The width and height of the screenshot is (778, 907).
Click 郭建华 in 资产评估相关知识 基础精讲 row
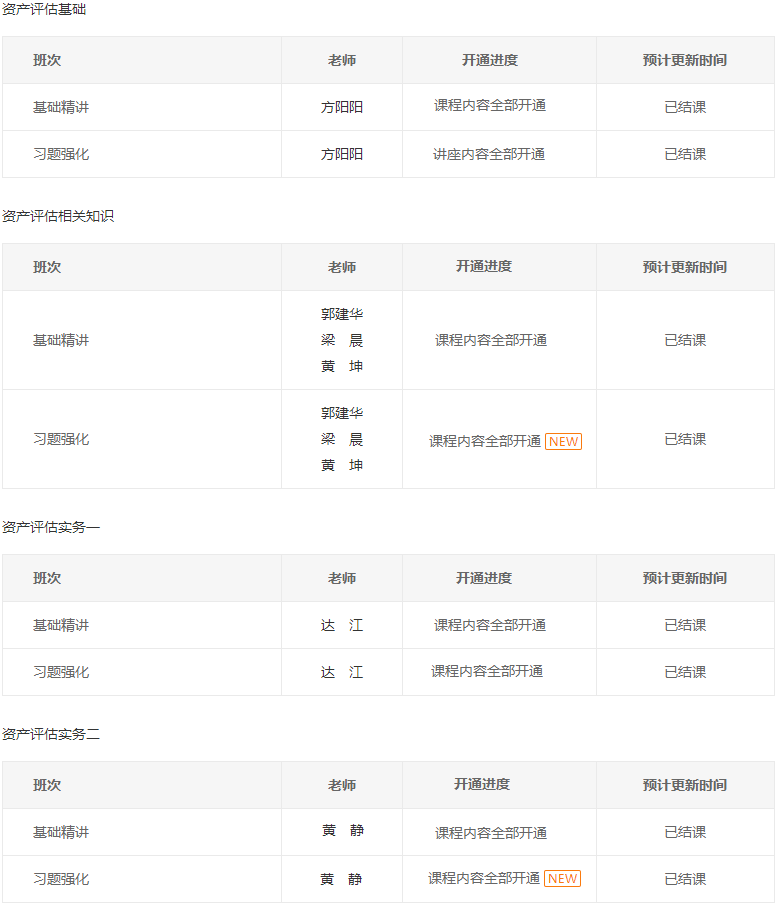click(x=342, y=314)
